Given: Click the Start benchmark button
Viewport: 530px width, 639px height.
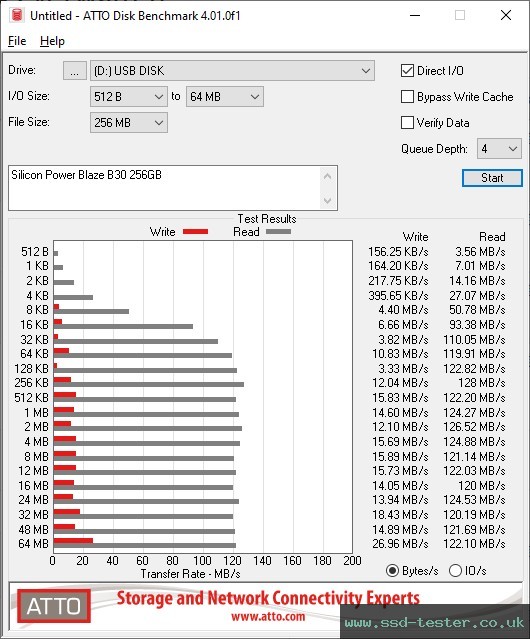Looking at the screenshot, I should tap(492, 178).
